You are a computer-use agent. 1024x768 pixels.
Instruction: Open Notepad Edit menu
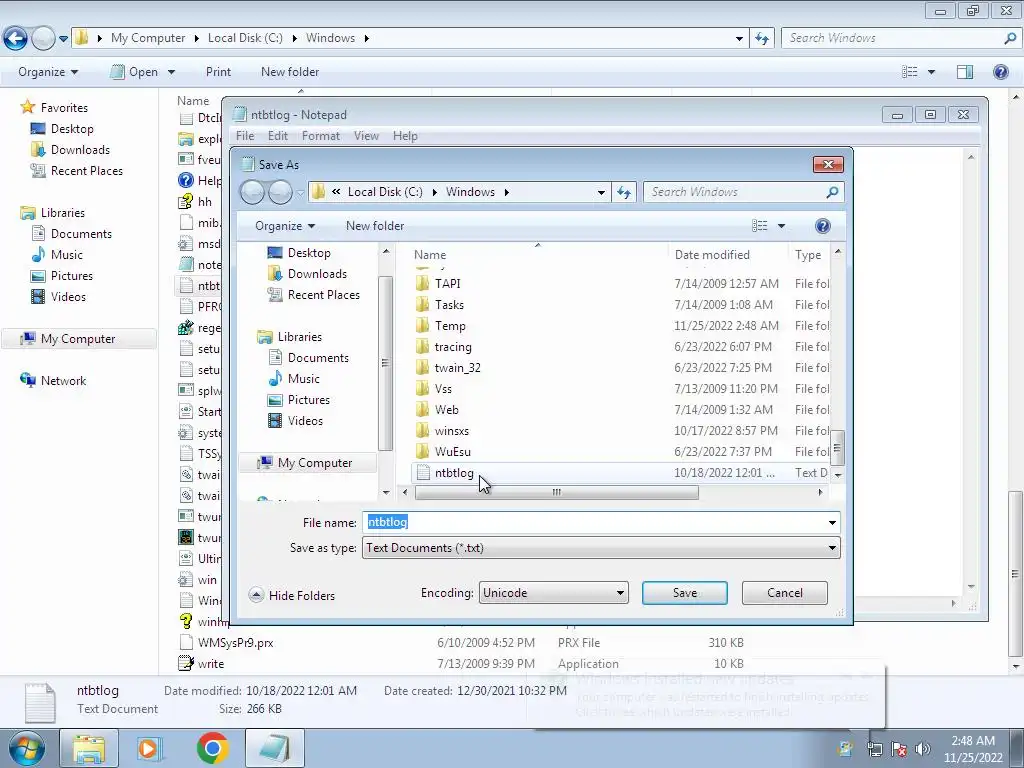278,136
